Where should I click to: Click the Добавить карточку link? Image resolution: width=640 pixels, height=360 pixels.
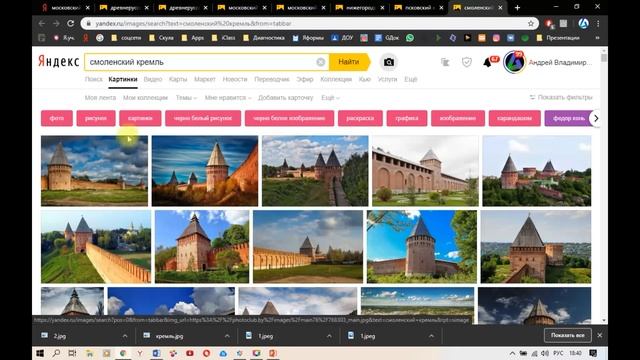[286, 98]
